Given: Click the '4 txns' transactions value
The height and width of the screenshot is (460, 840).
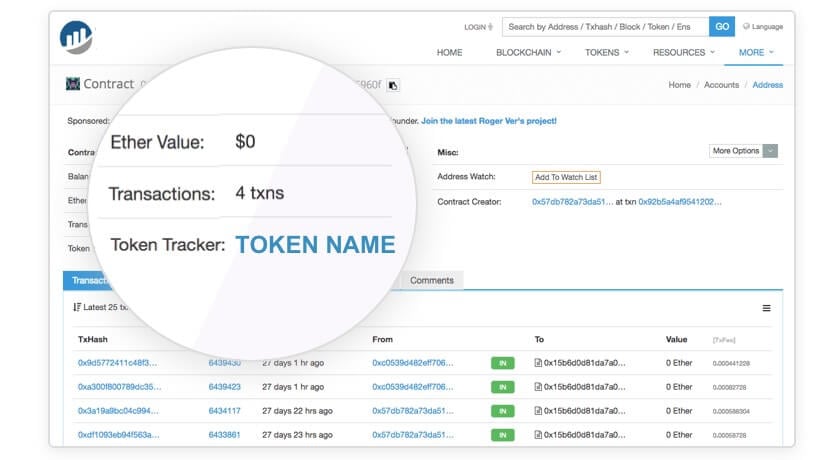Looking at the screenshot, I should point(260,193).
